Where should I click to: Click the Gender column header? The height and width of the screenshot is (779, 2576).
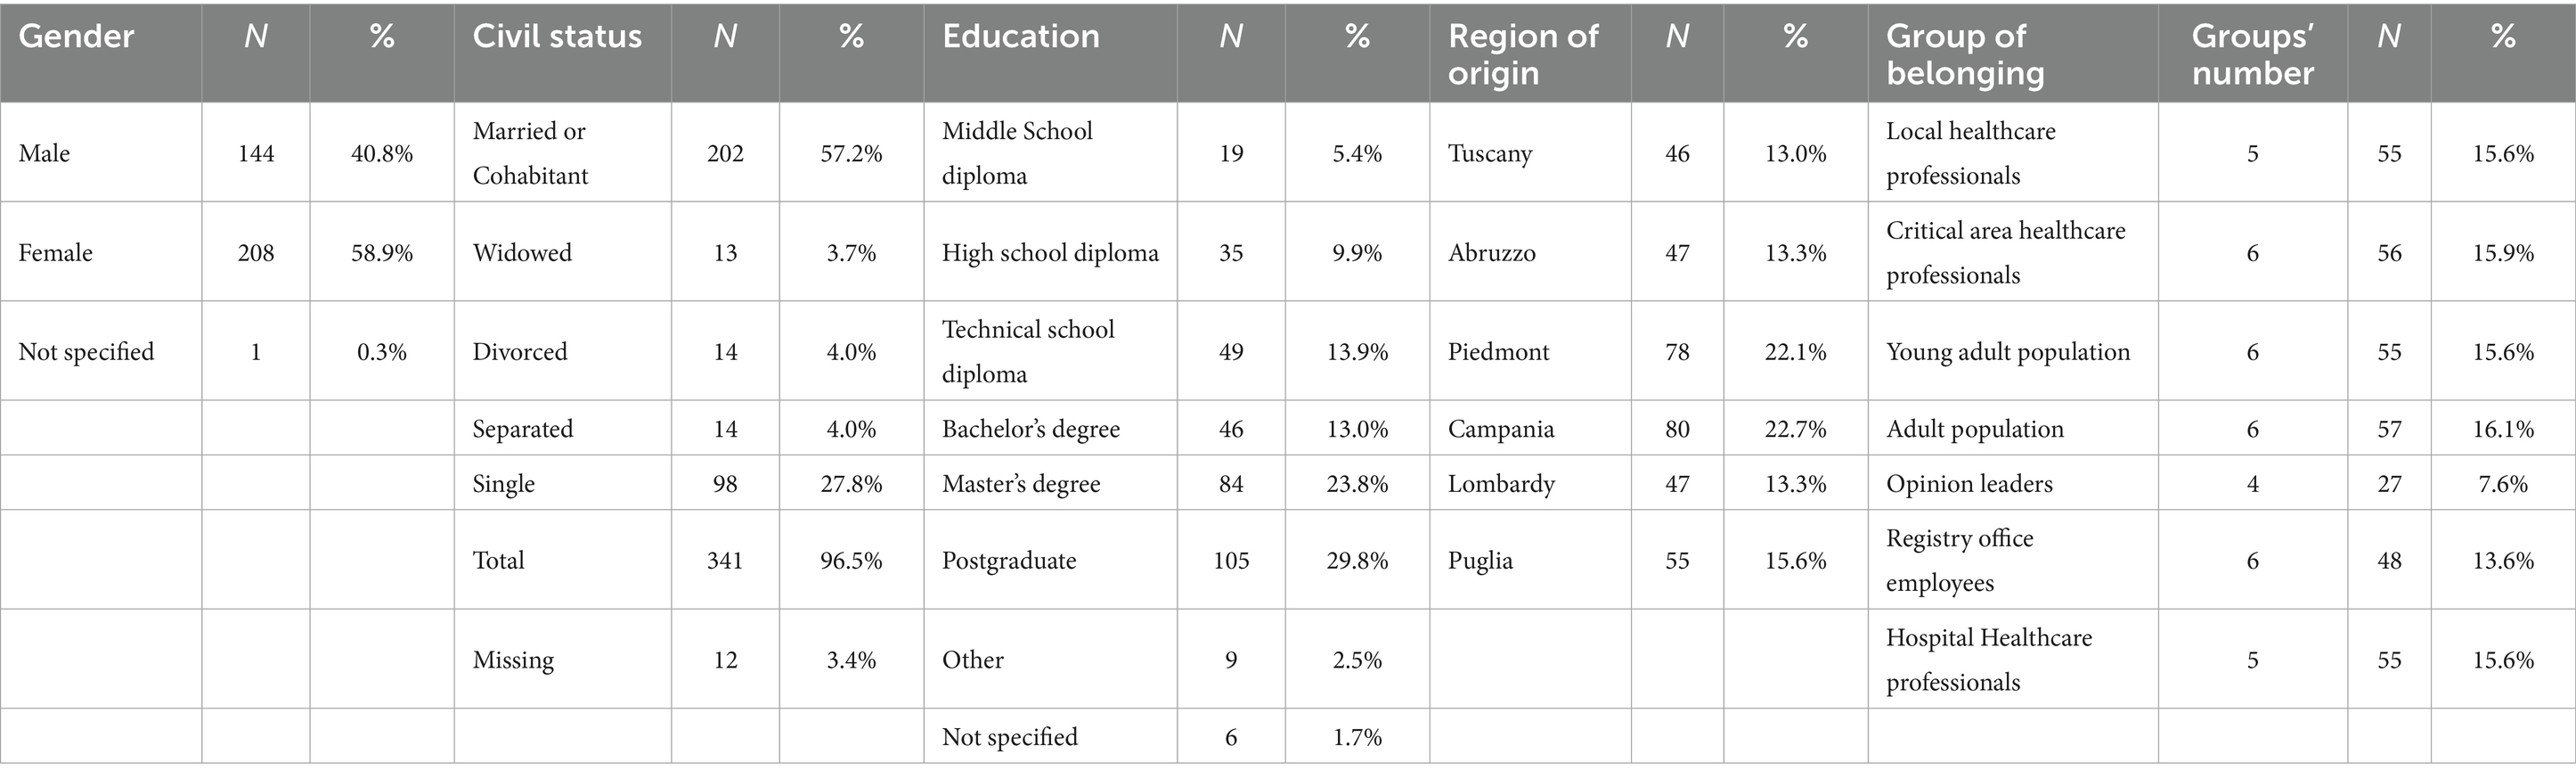point(76,37)
